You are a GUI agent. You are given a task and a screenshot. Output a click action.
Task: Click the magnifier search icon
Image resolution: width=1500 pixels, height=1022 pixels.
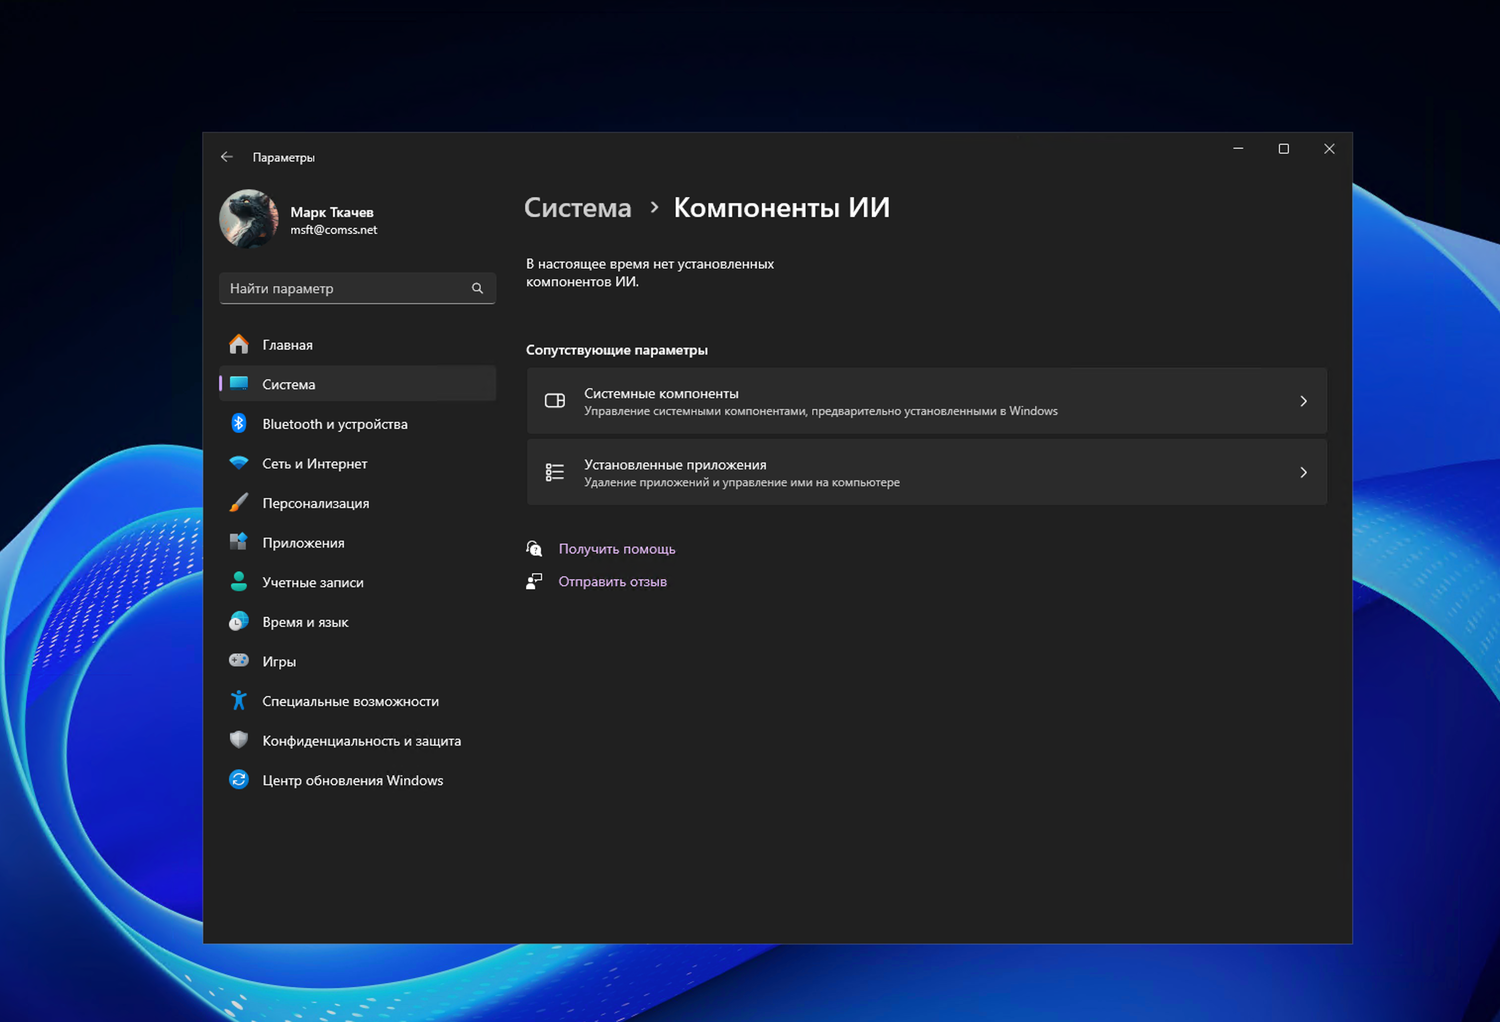[x=477, y=288]
